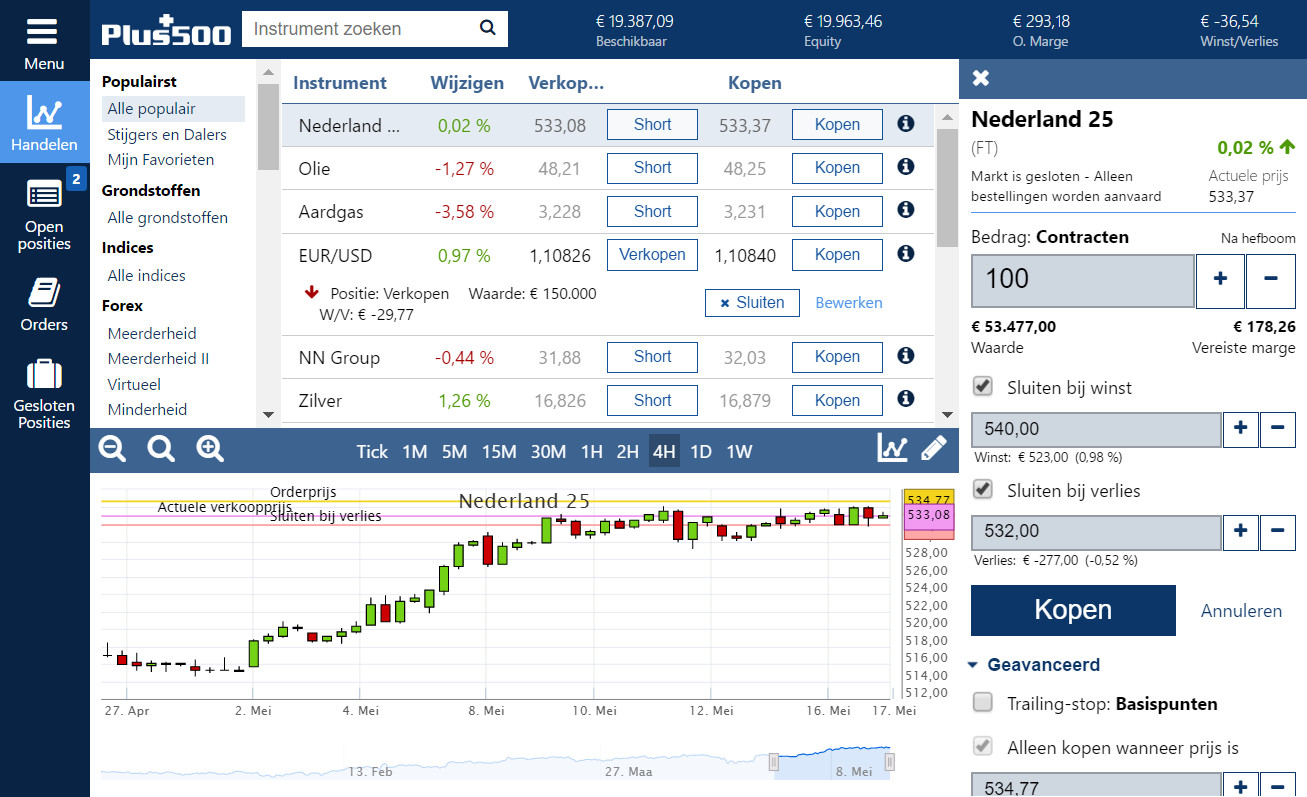
Task: Toggle Alleen kopen wanneer prijs is checkbox
Action: 983,746
